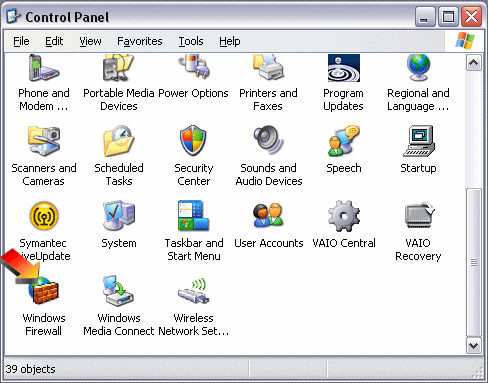
Task: Open the File menu
Action: click(21, 41)
